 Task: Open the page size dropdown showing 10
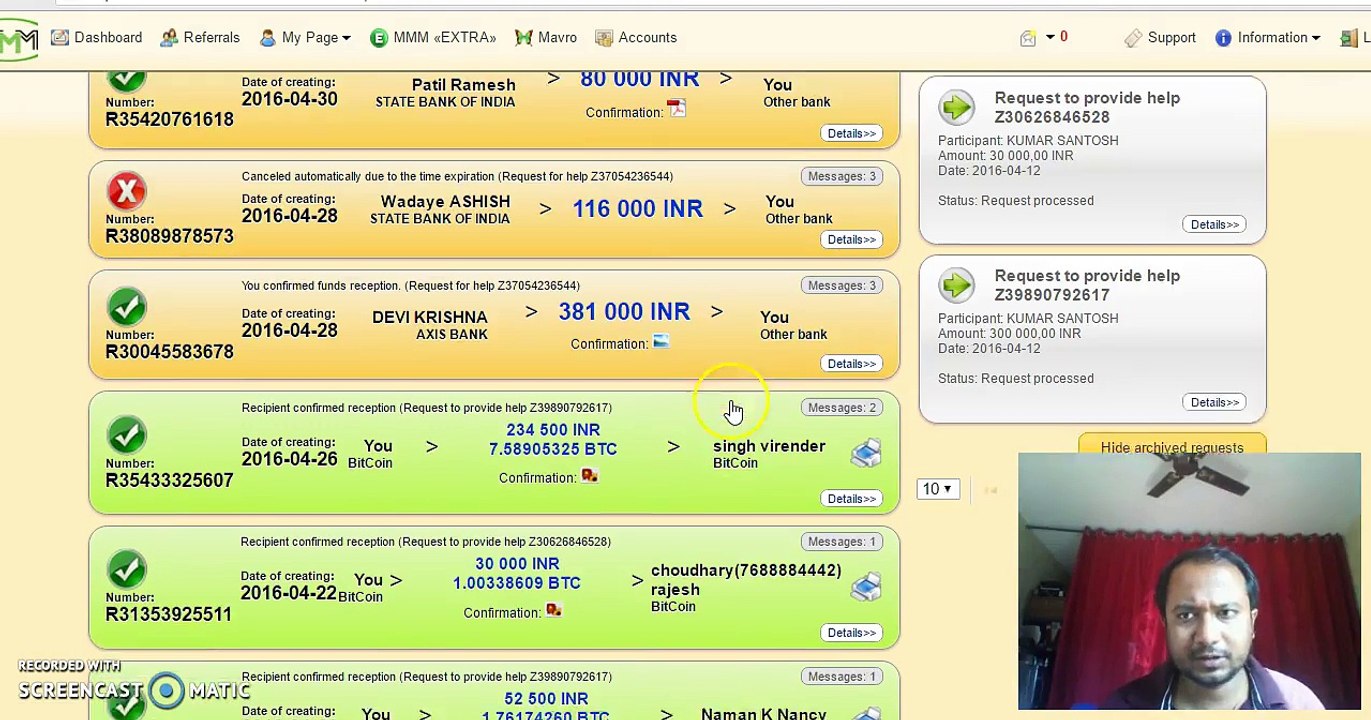pyautogui.click(x=937, y=489)
